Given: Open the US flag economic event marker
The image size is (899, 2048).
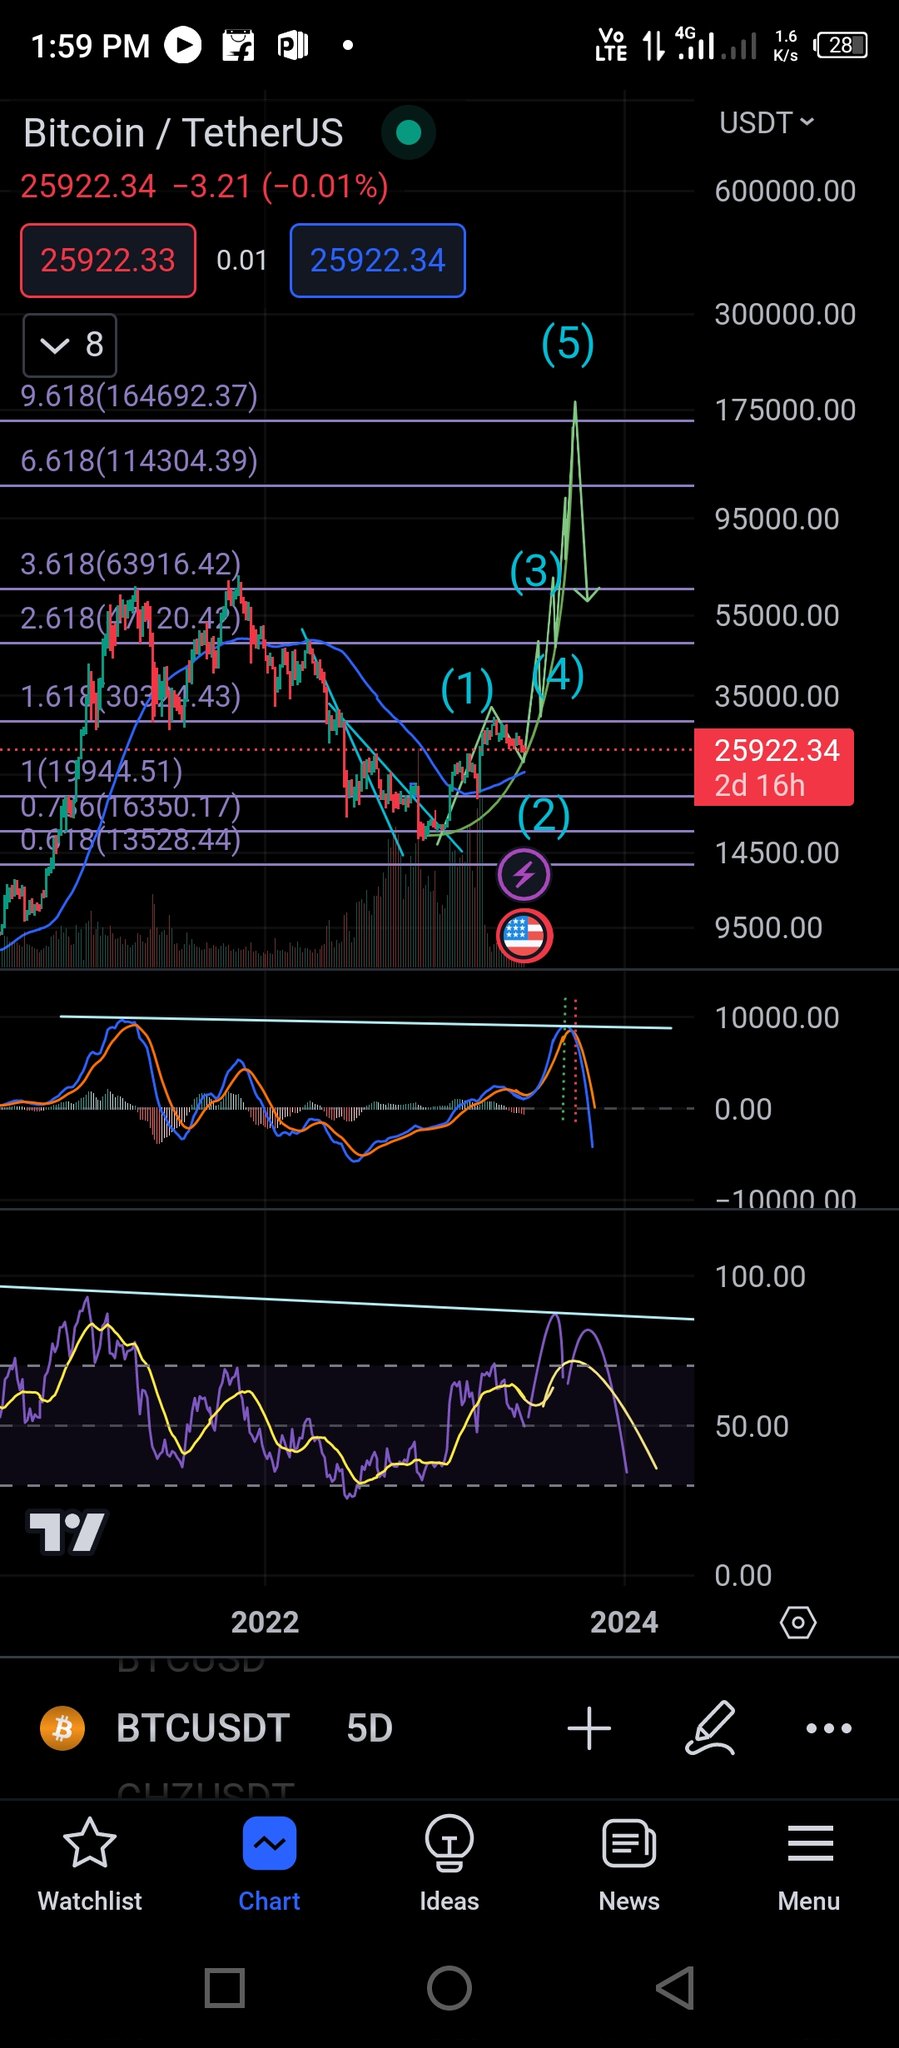Looking at the screenshot, I should click(x=524, y=936).
